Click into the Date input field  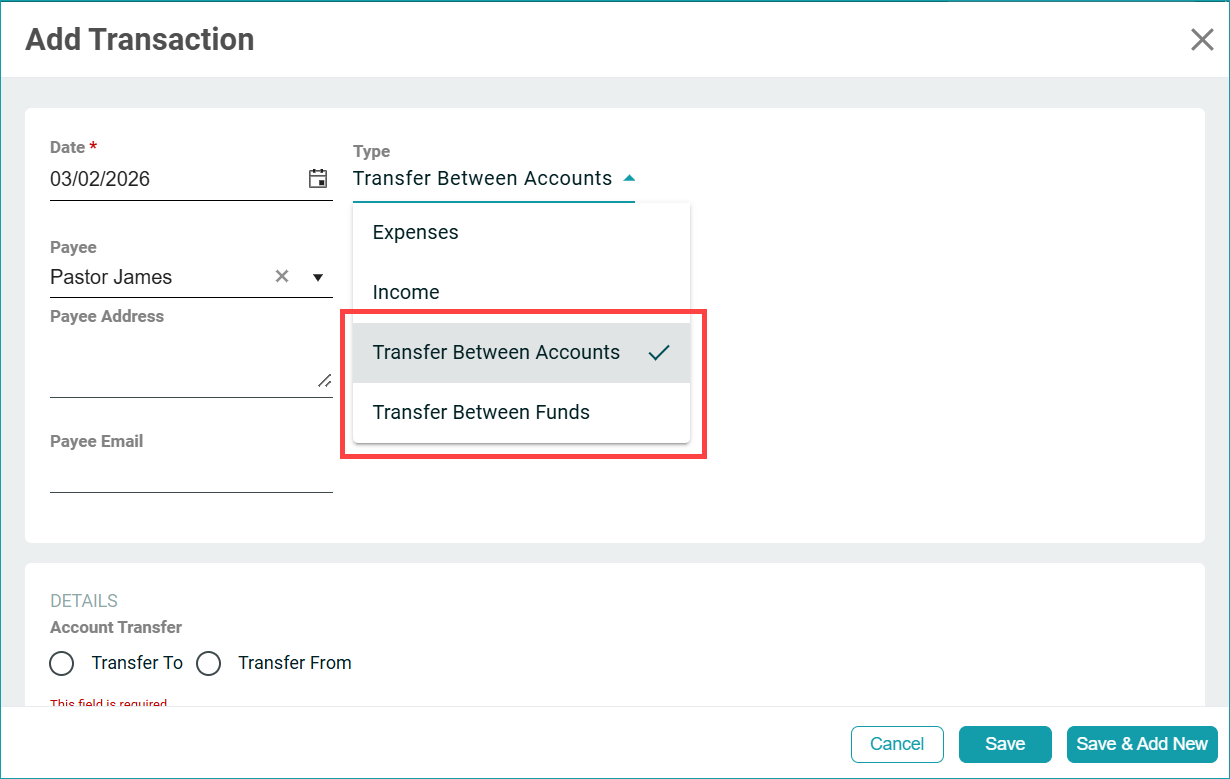click(170, 179)
